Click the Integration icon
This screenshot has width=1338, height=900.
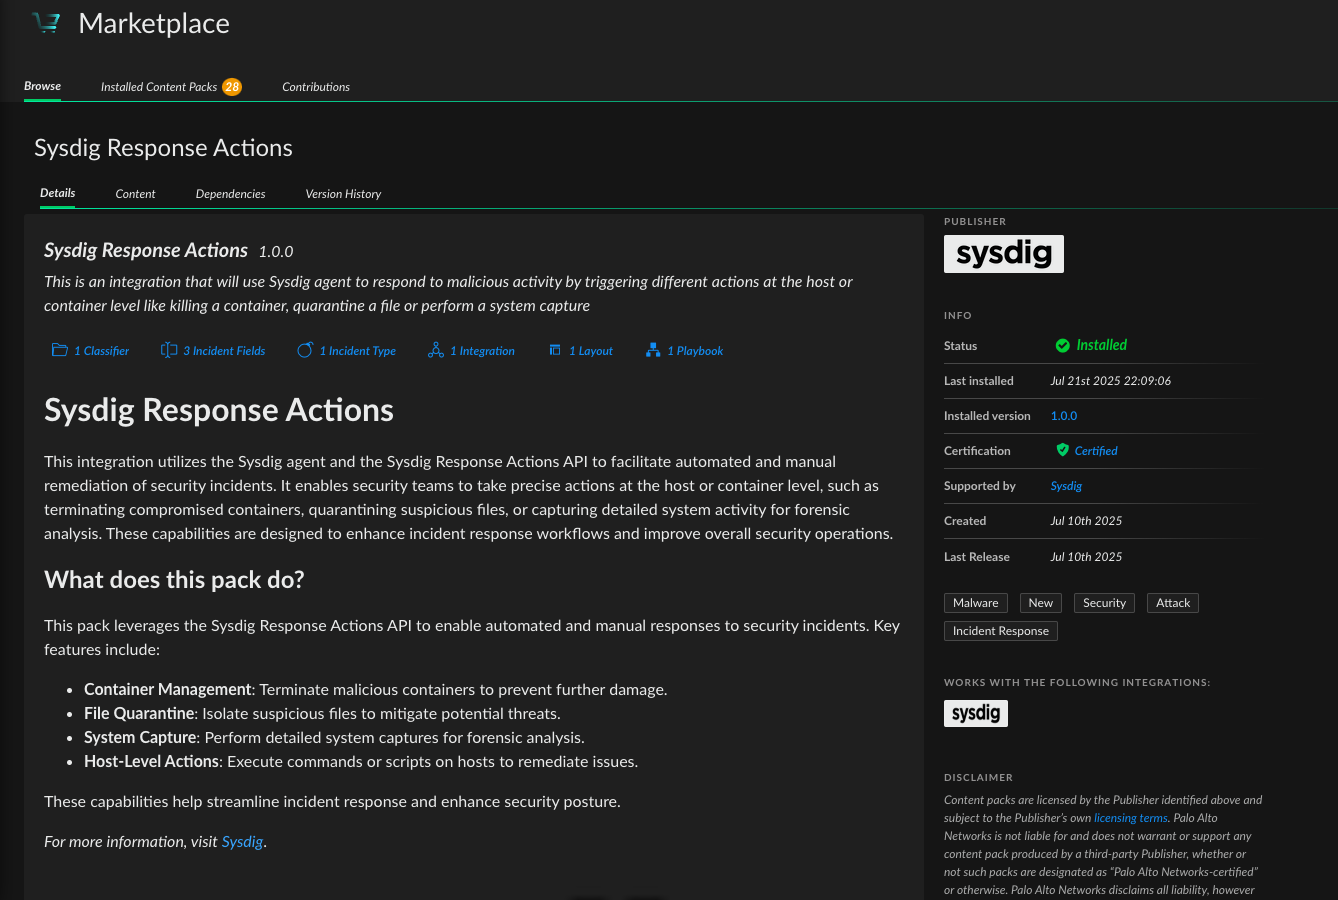pyautogui.click(x=436, y=350)
